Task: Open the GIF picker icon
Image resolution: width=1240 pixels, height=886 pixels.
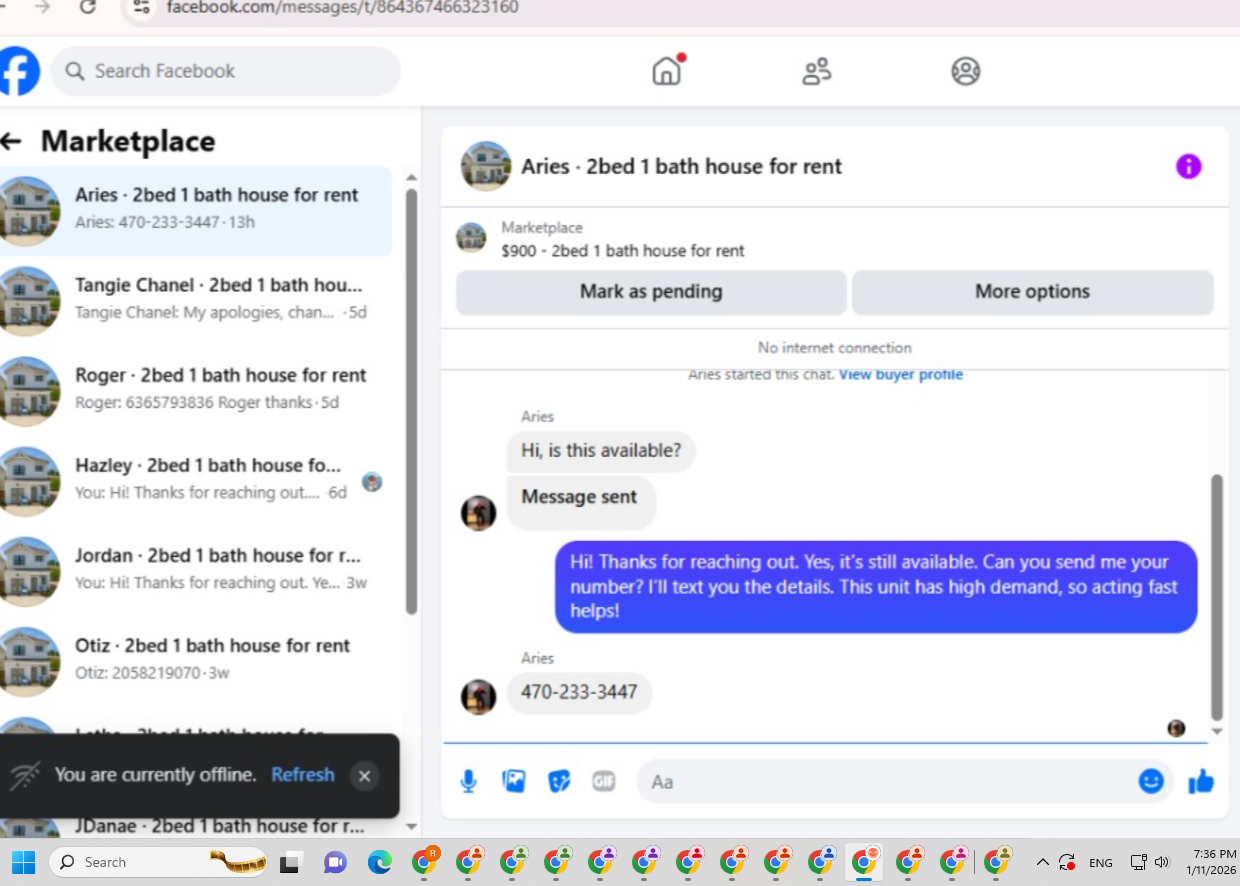Action: 604,781
